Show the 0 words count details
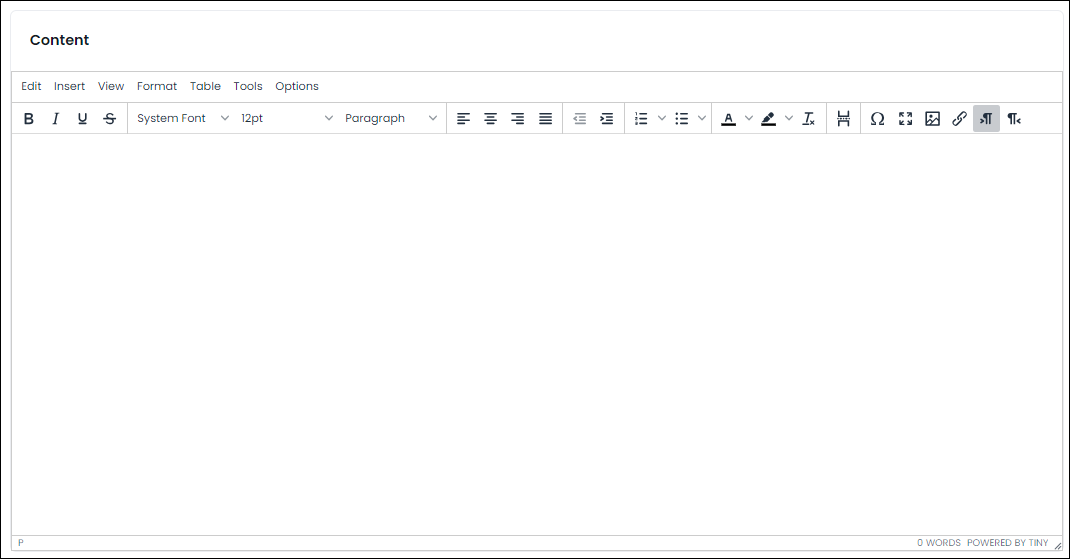 [x=938, y=543]
